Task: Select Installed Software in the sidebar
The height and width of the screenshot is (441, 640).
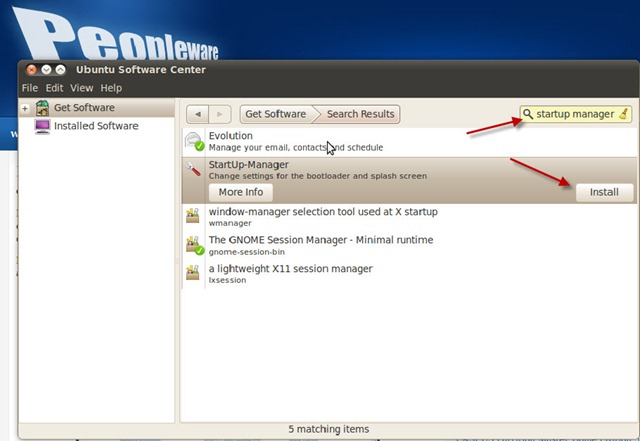Action: (97, 126)
